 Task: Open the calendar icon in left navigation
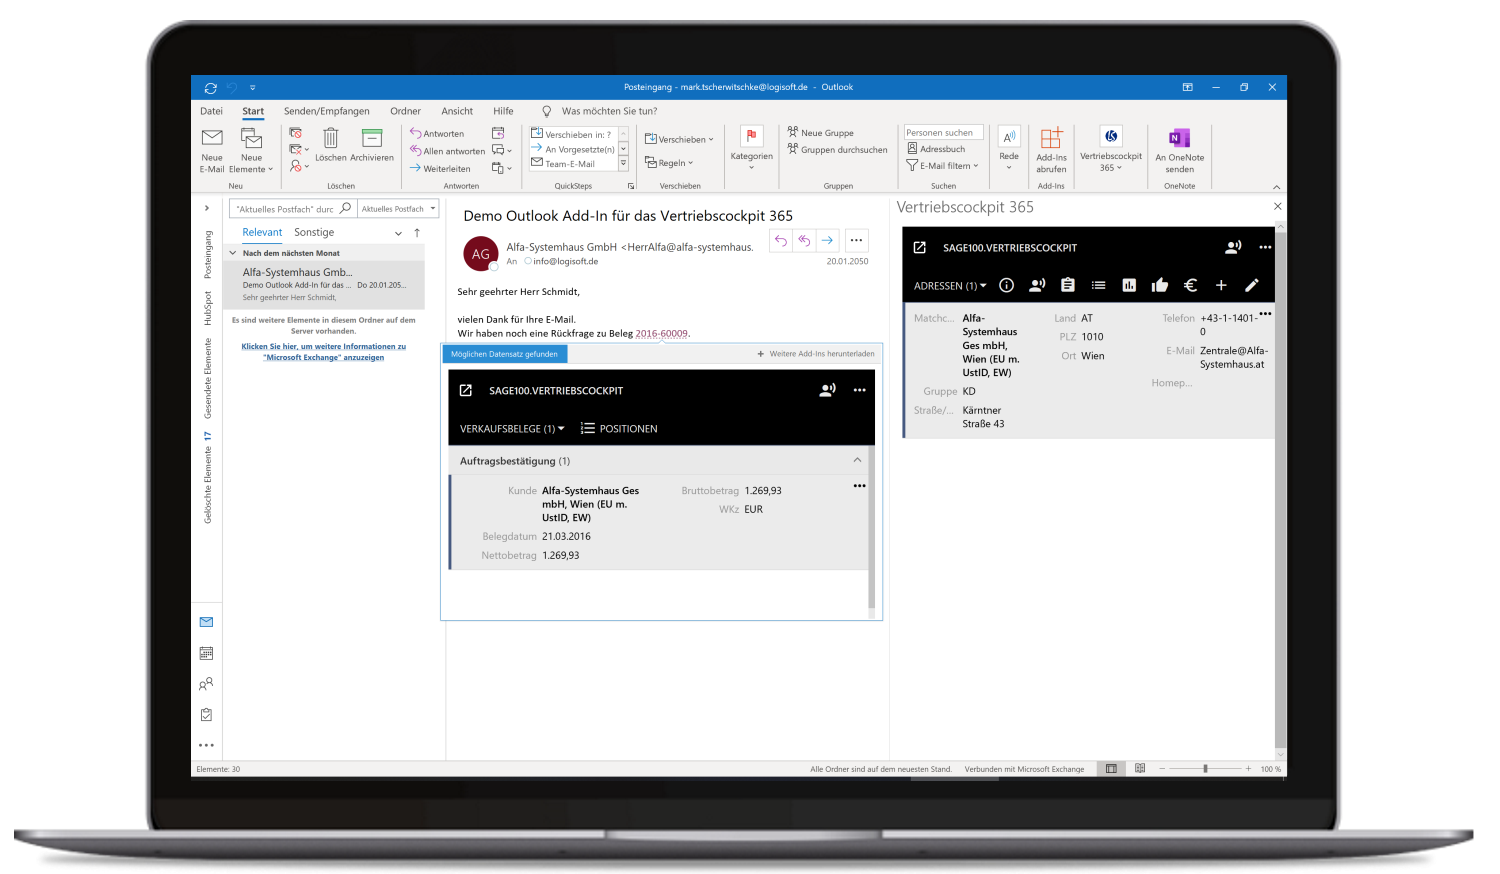tap(206, 653)
